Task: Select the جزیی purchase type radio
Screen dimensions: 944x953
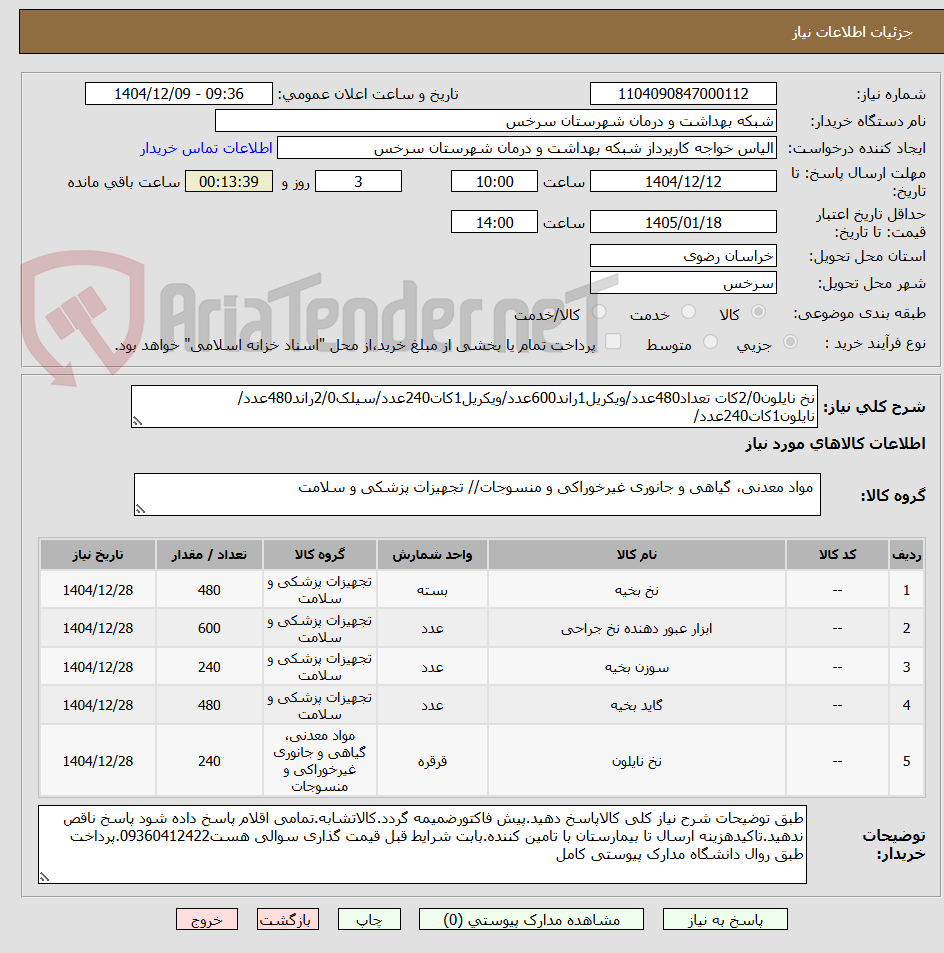Action: coord(790,342)
